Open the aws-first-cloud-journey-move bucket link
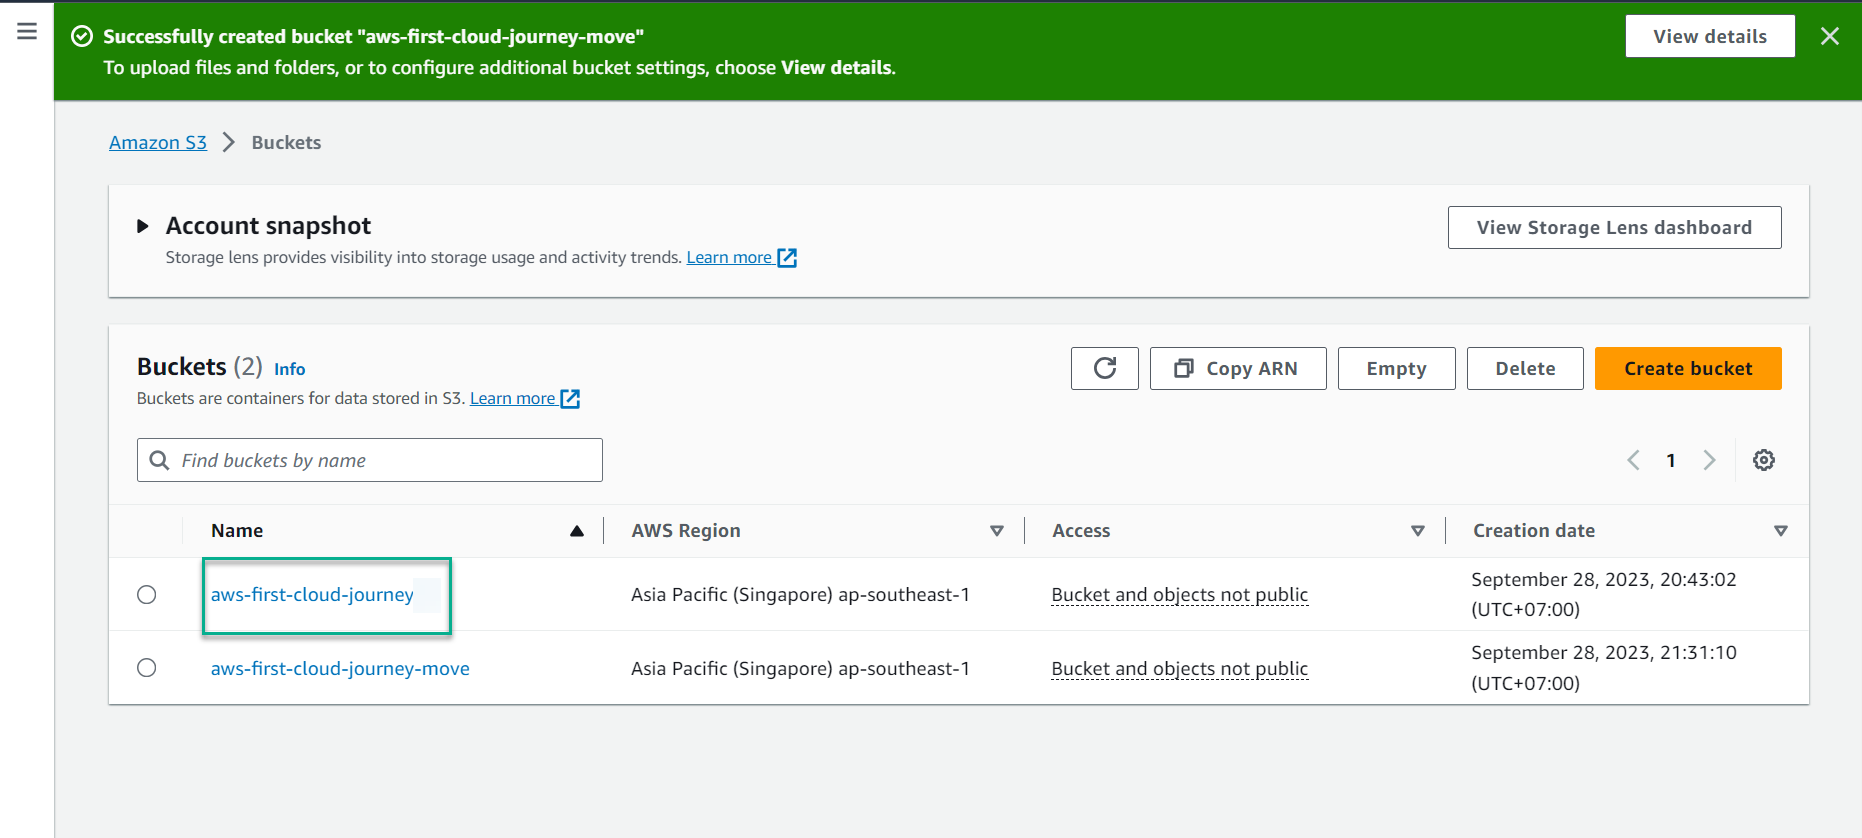Viewport: 1862px width, 838px height. [x=340, y=669]
